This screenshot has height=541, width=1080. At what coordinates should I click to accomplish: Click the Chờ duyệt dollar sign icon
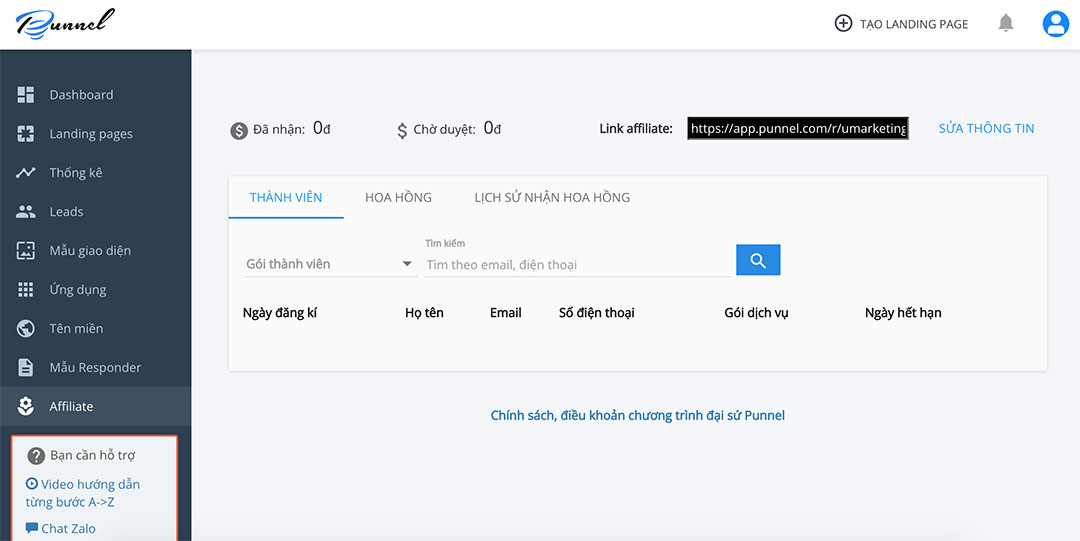tap(402, 130)
